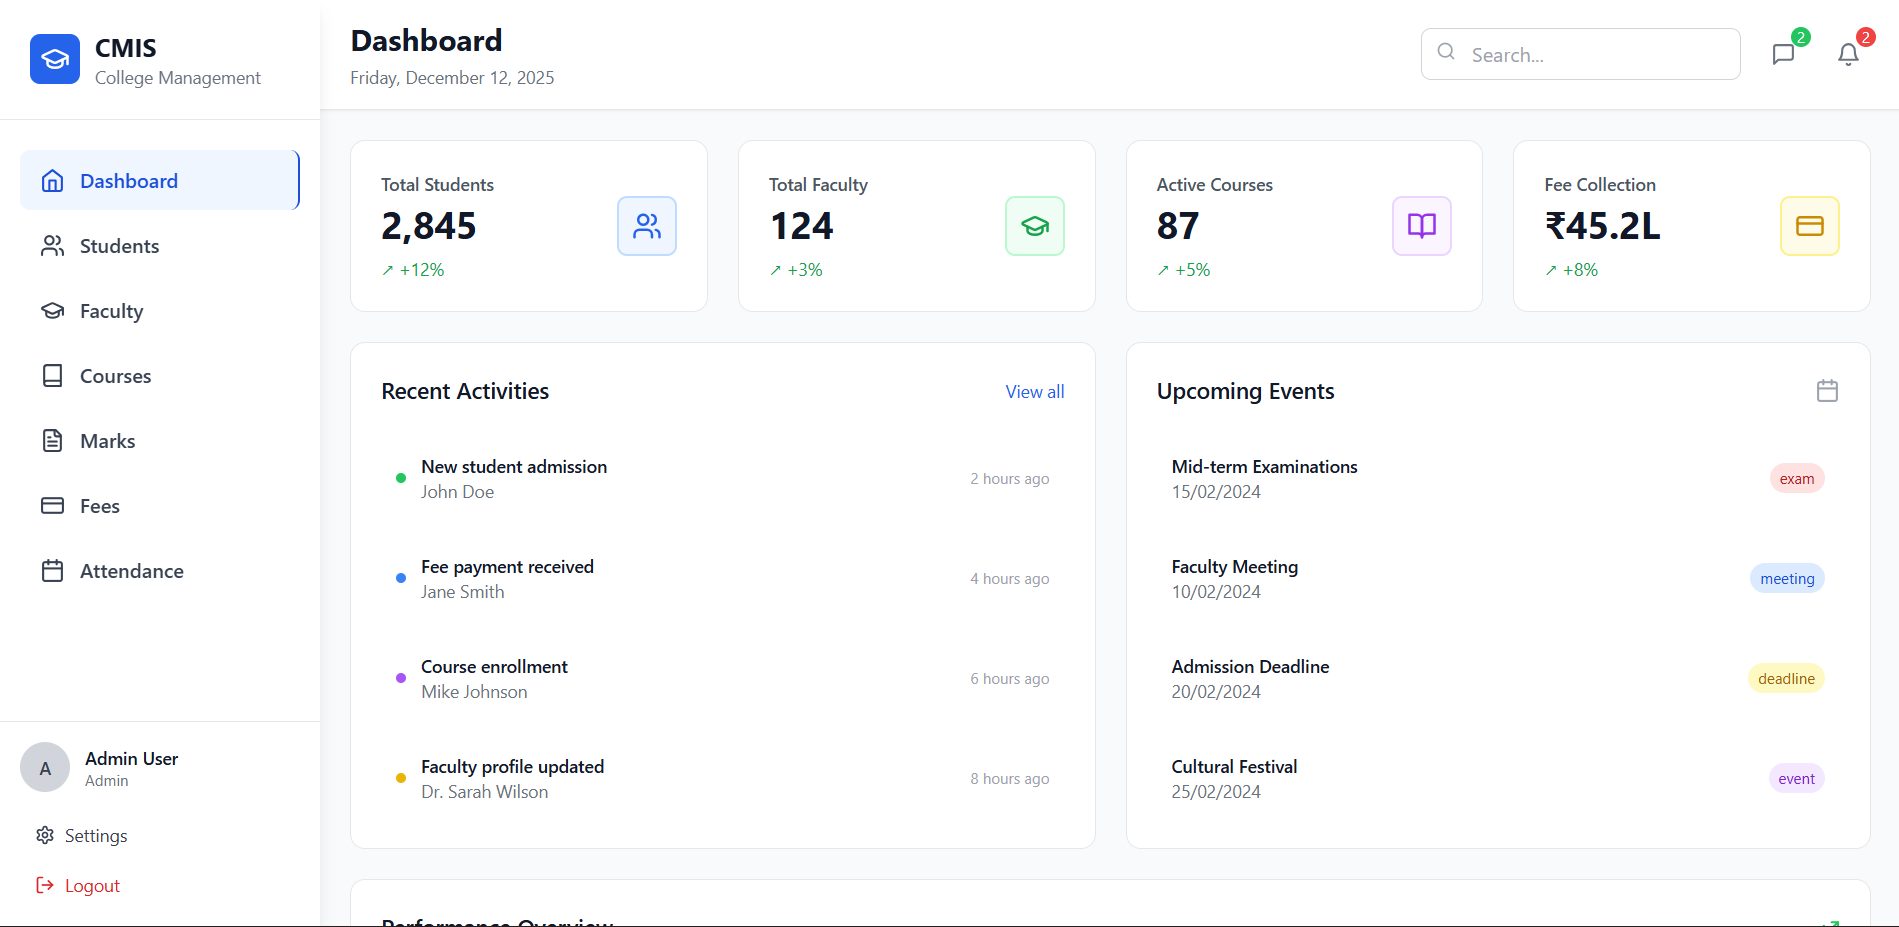Open the Cultural Festival event

pyautogui.click(x=1498, y=779)
